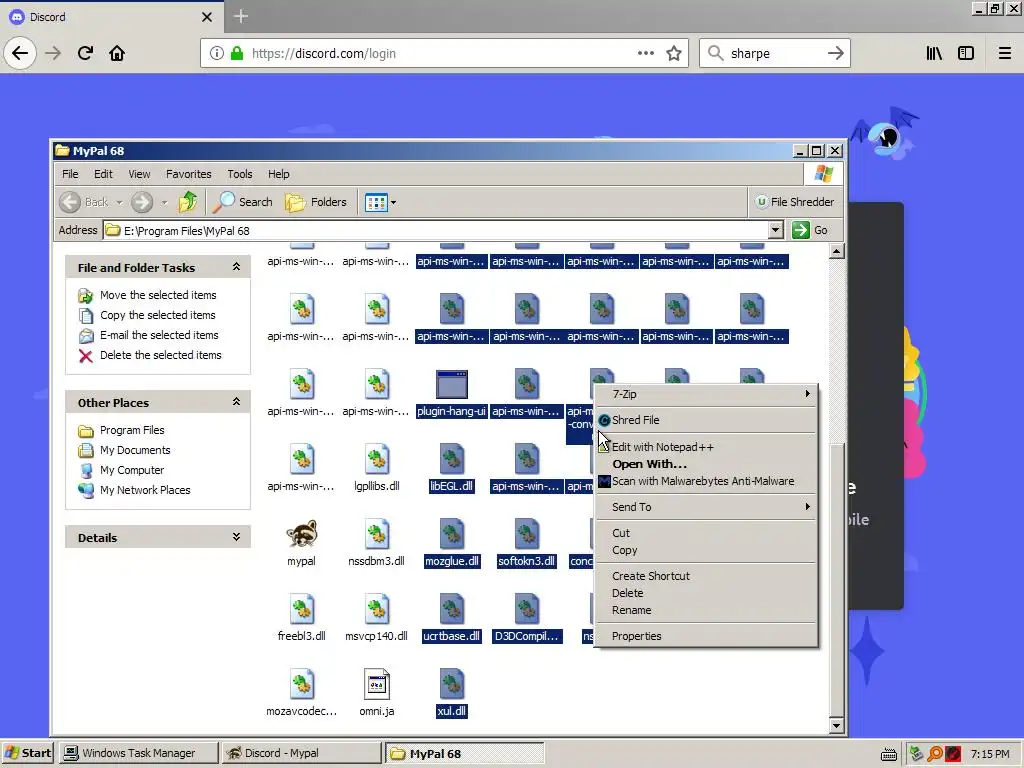Open the Tools menu in Explorer
Screen dimensions: 1024x768
tap(240, 174)
